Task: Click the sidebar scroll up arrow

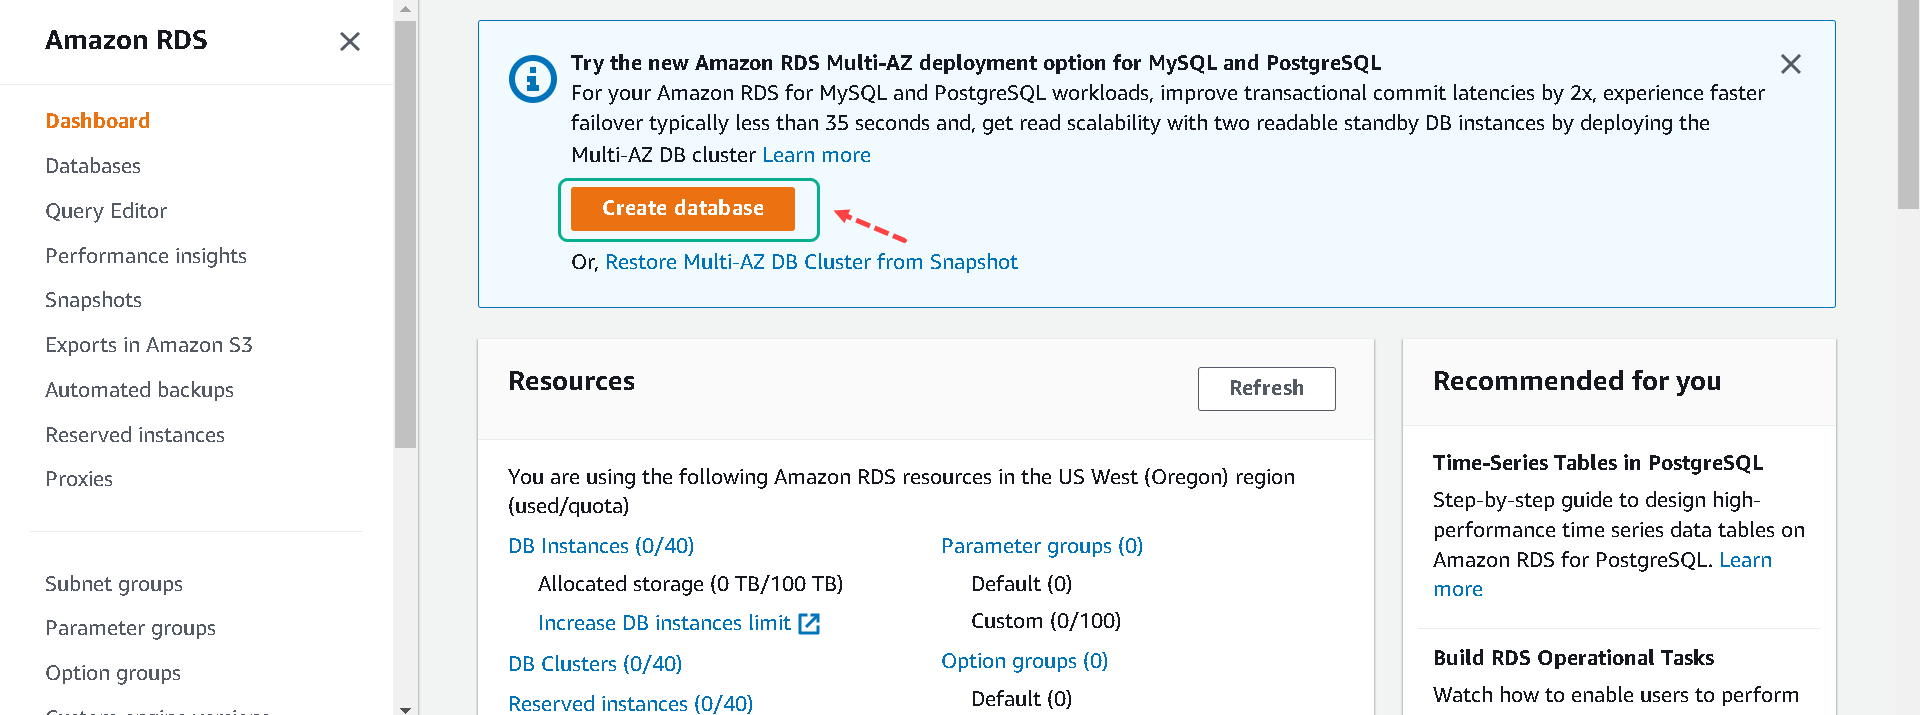Action: click(405, 9)
